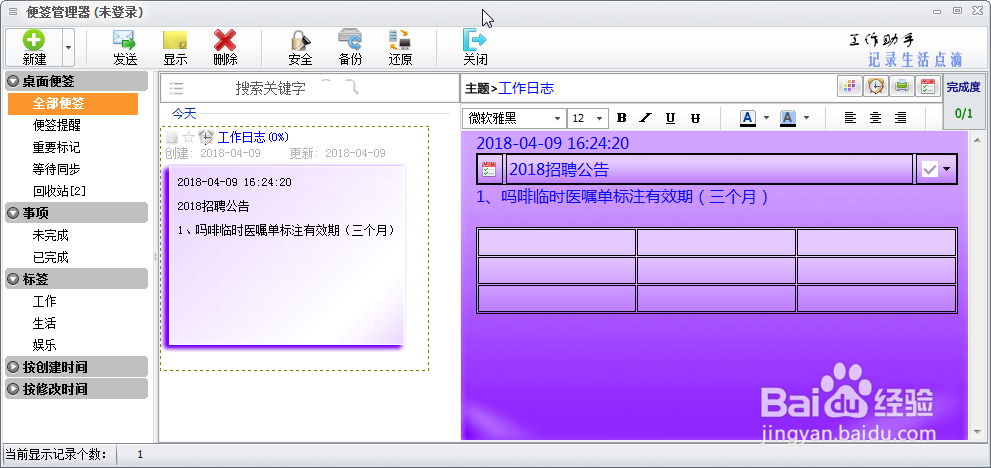991x468 pixels.
Task: Open the font color dropdown arrow
Action: pos(767,118)
